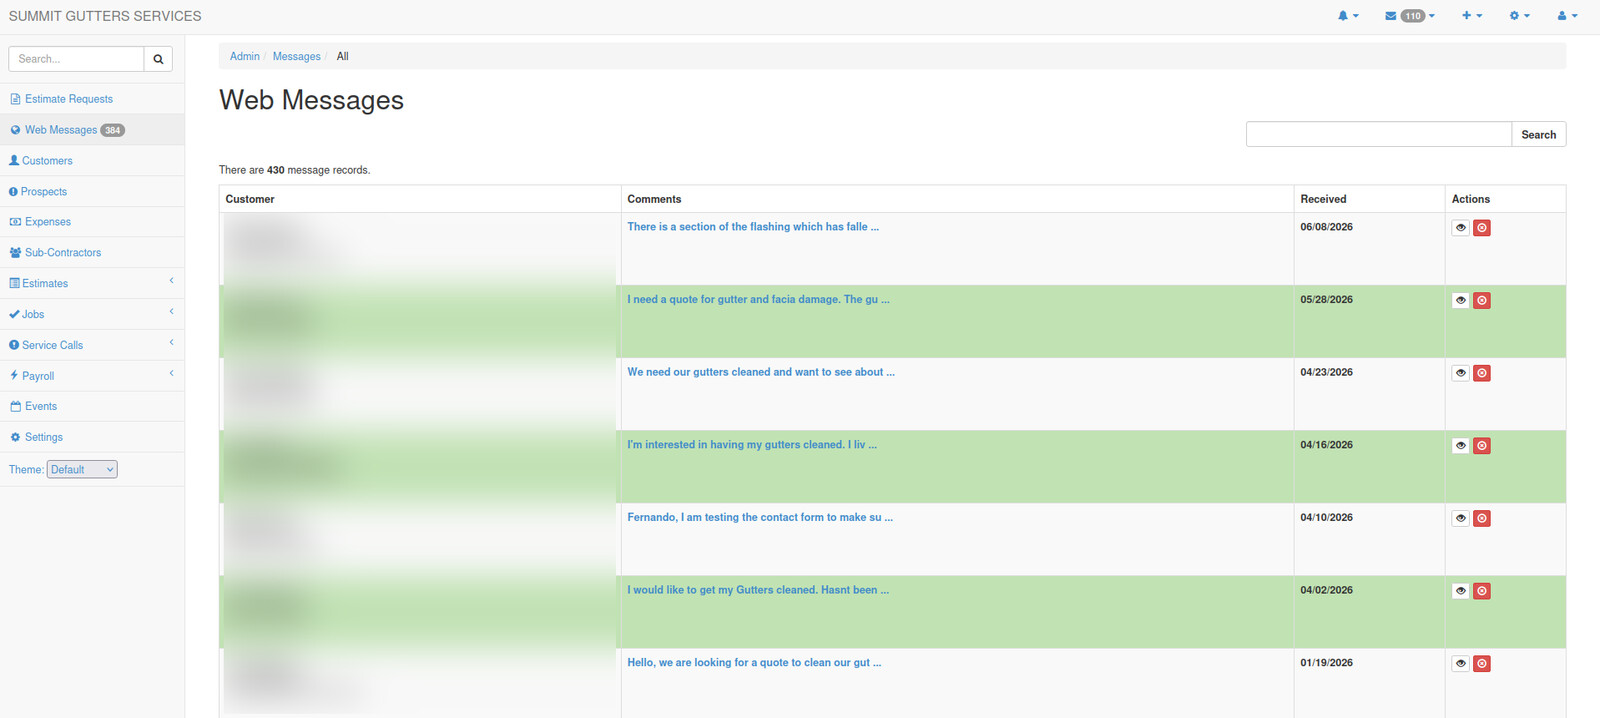Screen dimensions: 1600x718
Task: Open comment 'We need our gutters cleaned'
Action: click(761, 372)
